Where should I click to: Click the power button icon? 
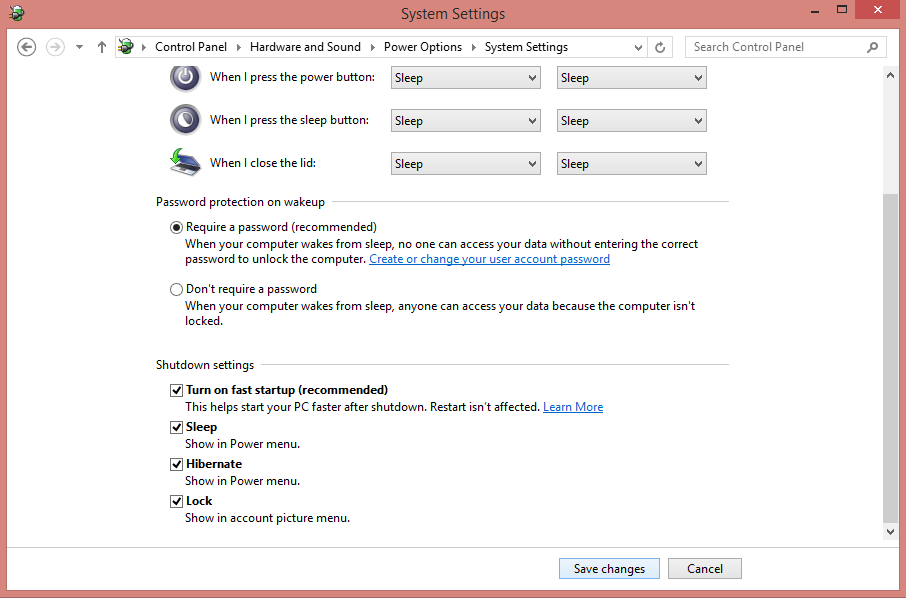(x=185, y=77)
